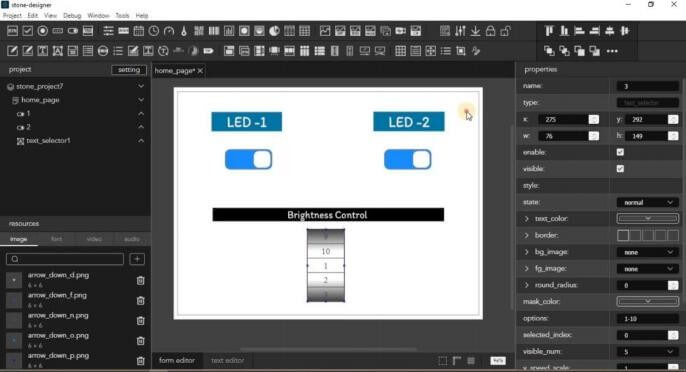Screen dimensions: 686x372
Task: Click the paint brush style icon
Action: click(476, 51)
